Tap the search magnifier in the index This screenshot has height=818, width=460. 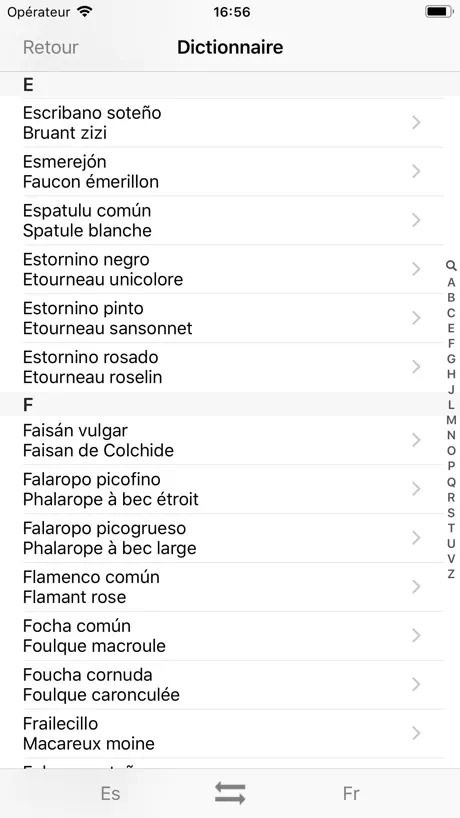(x=451, y=267)
